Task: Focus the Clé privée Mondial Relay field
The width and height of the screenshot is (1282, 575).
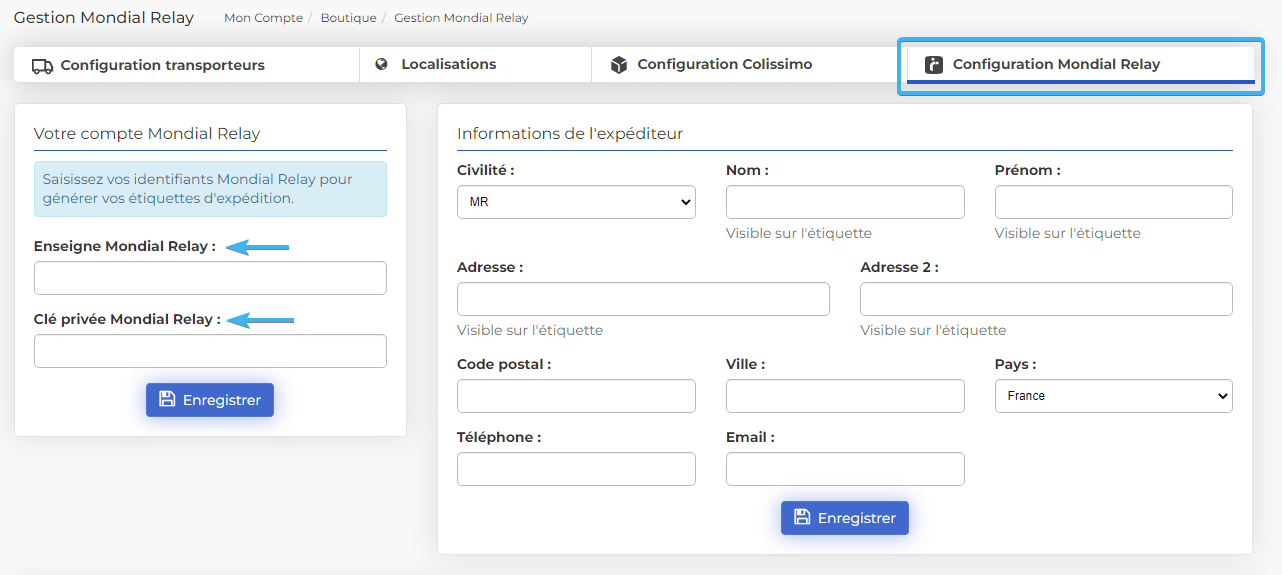Action: [210, 351]
